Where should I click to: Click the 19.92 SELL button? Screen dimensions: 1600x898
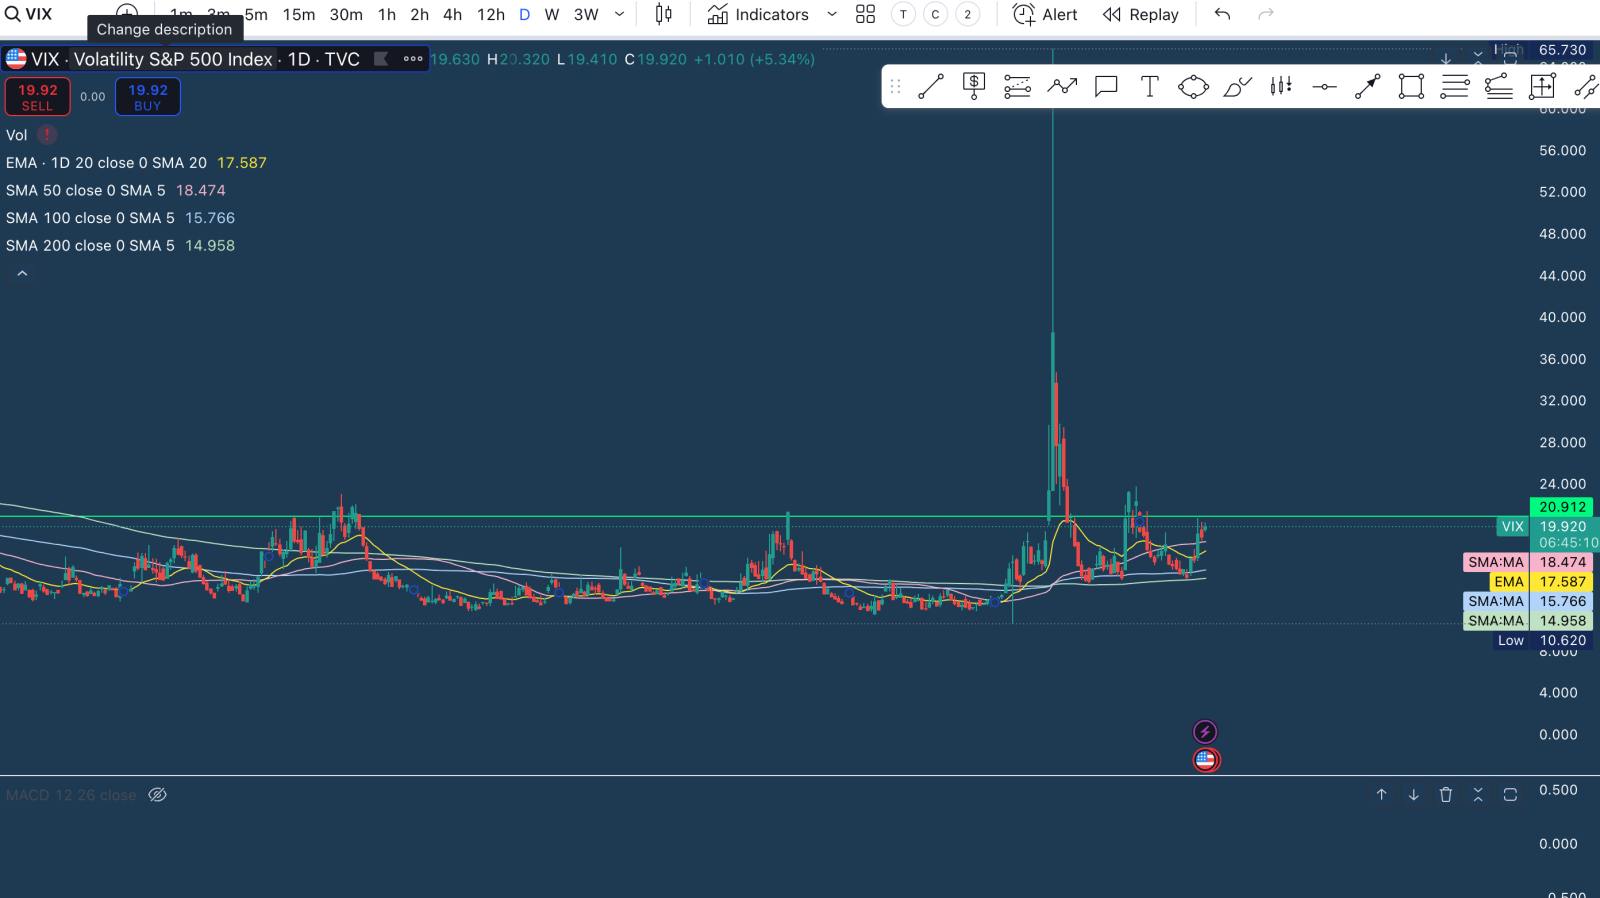(x=38, y=97)
